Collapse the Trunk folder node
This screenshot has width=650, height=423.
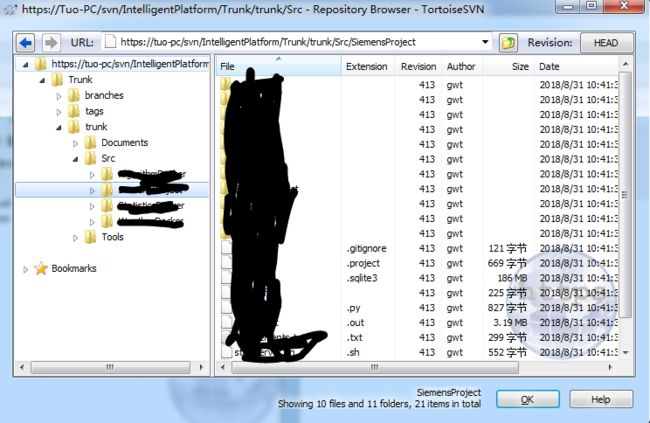point(42,80)
